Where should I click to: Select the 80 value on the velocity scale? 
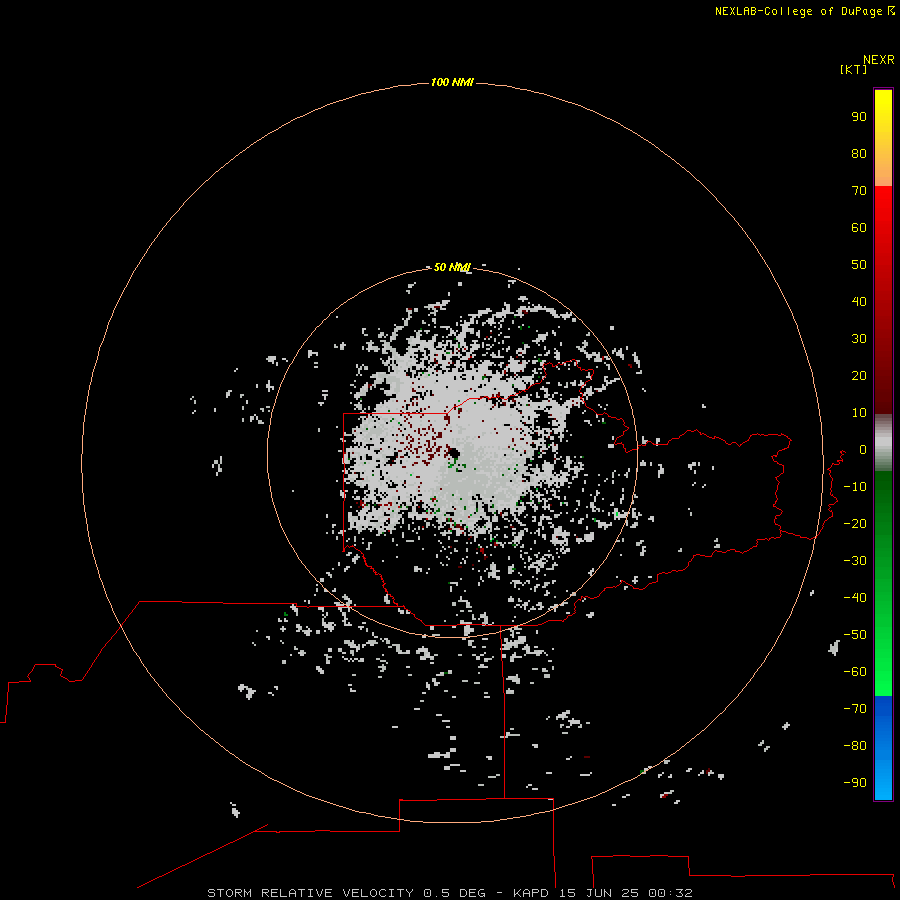[859, 153]
